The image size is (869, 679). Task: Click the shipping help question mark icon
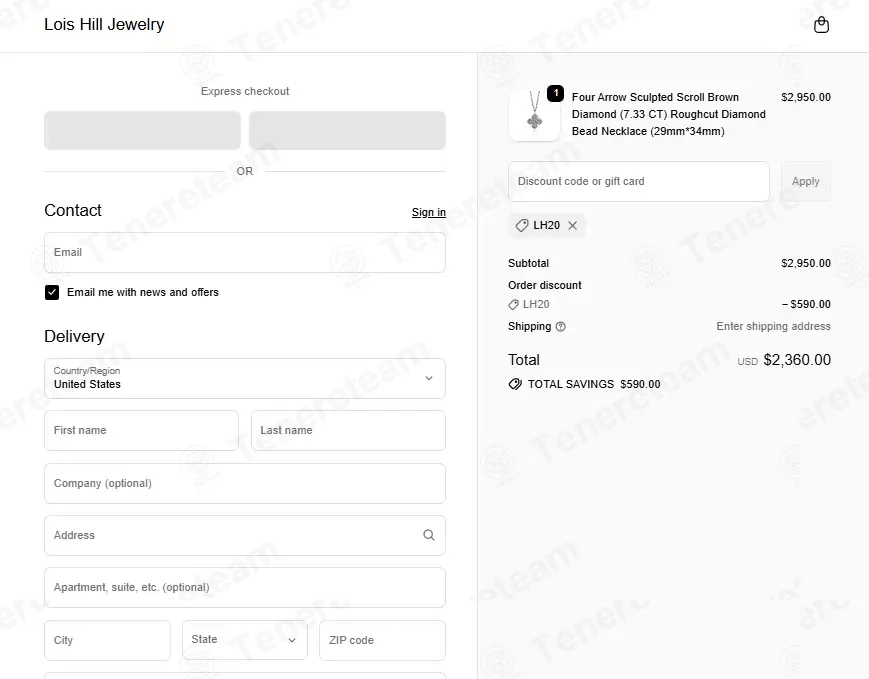tap(560, 326)
